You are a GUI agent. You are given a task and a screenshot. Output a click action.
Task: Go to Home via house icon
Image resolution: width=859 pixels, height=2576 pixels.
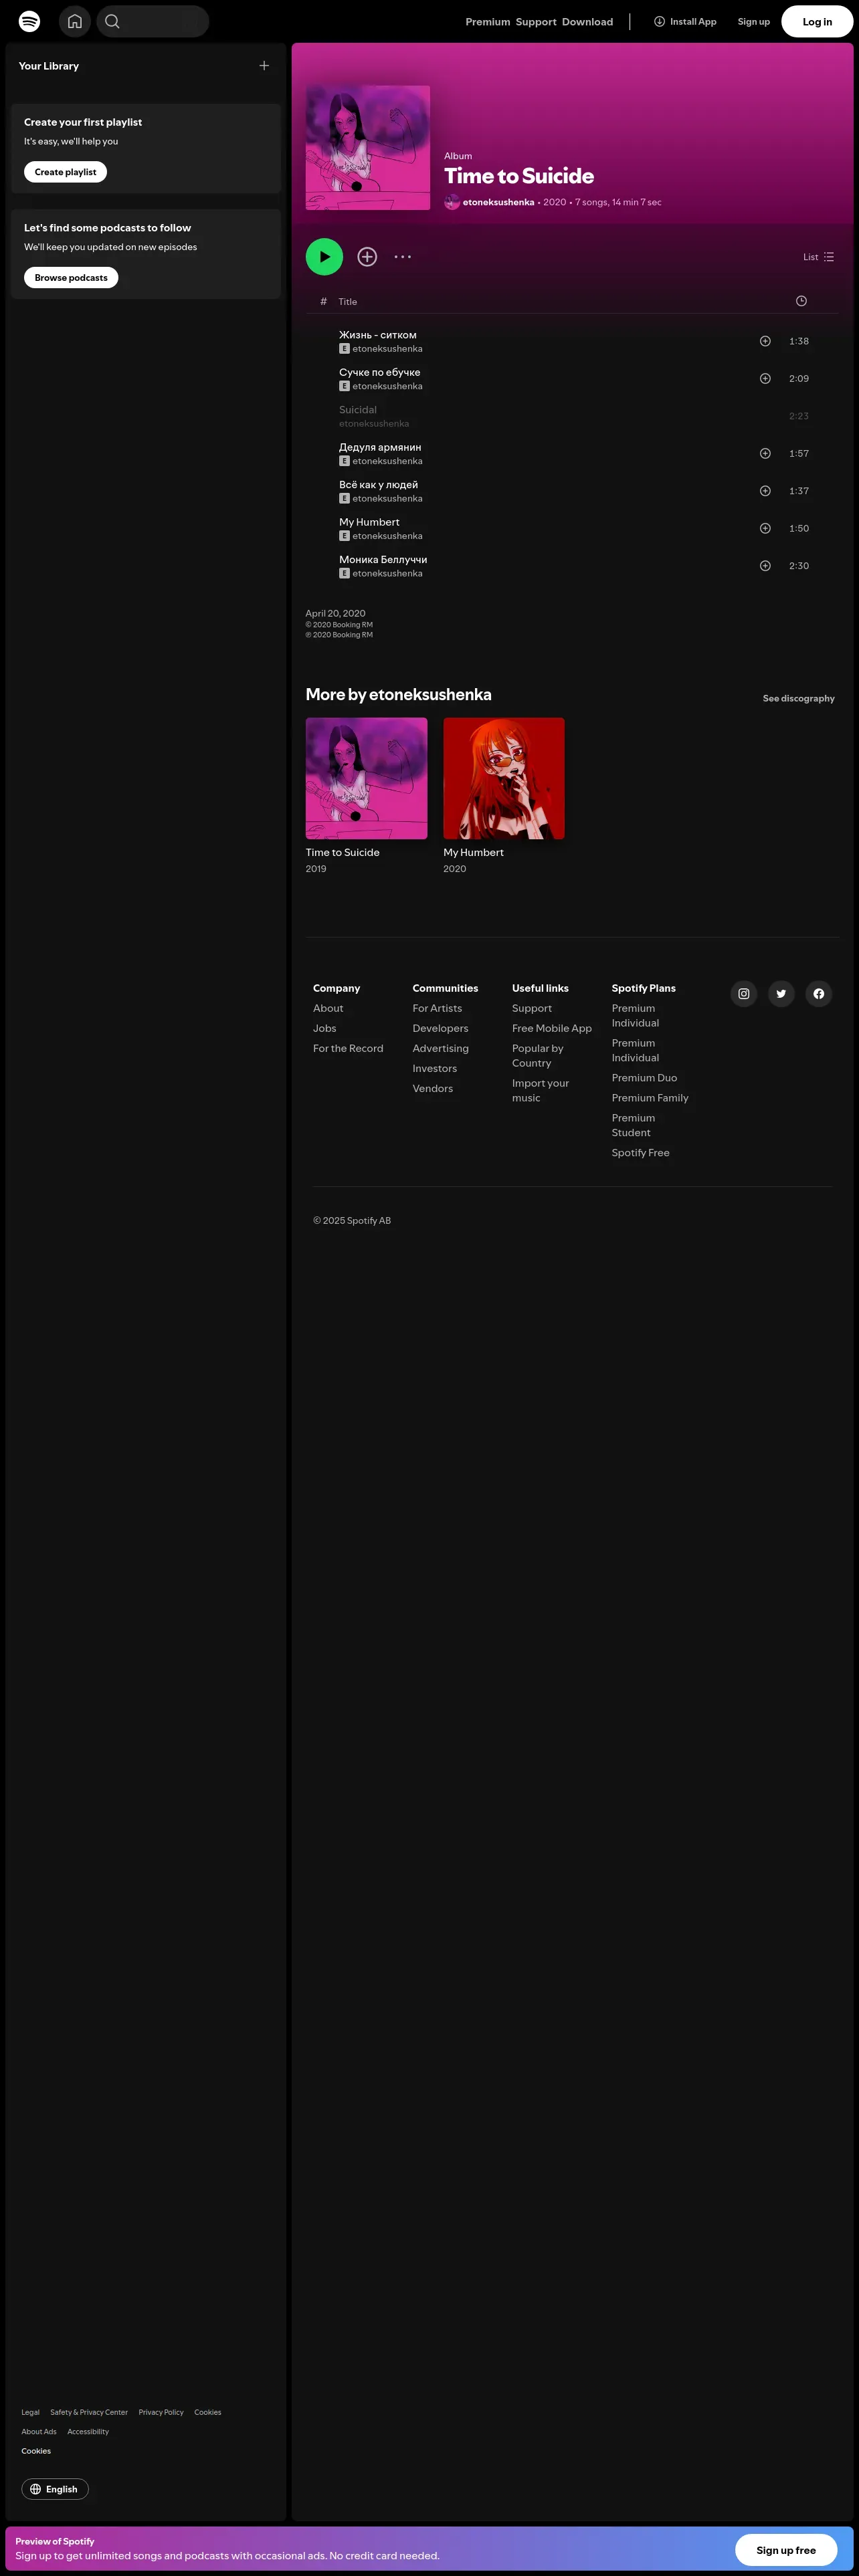(75, 21)
